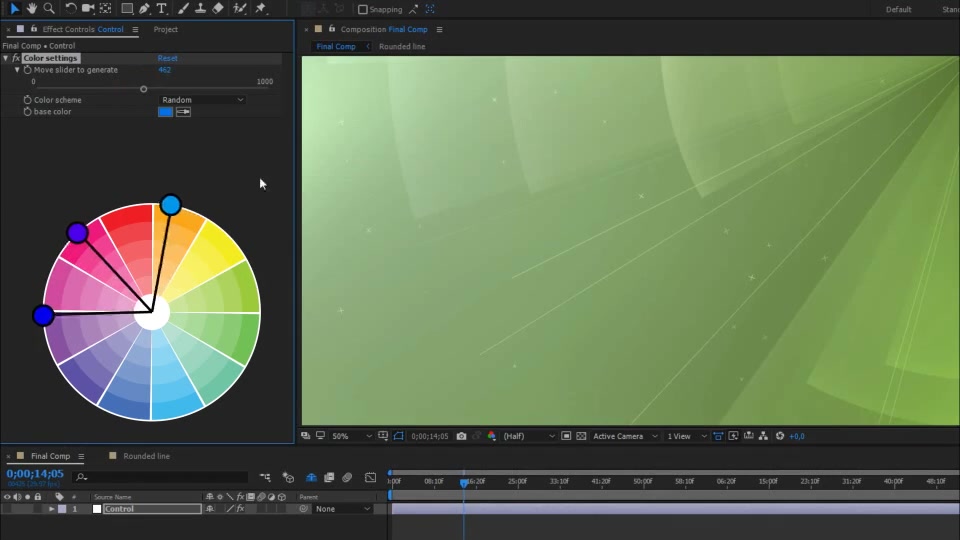This screenshot has width=960, height=540.
Task: Open grid and guide options dropdown
Action: (383, 436)
